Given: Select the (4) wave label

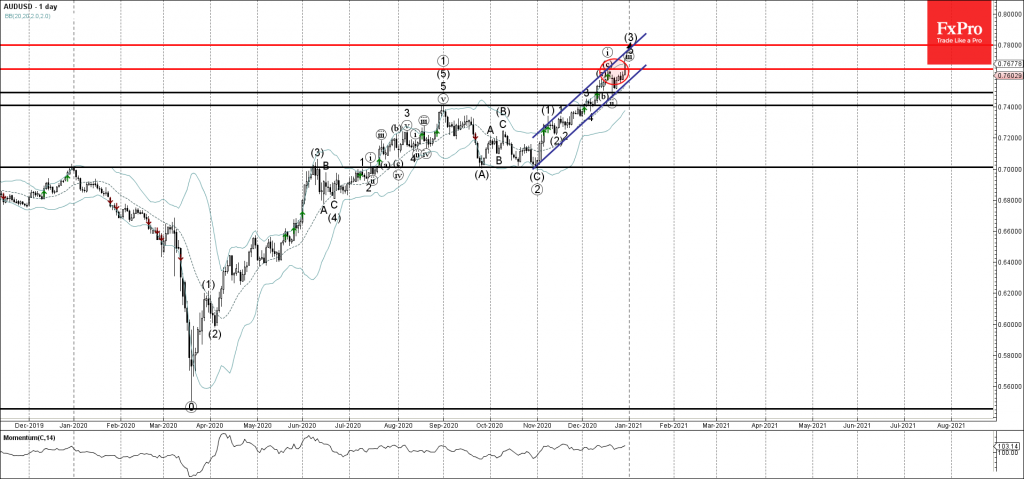Looking at the screenshot, I should (x=335, y=217).
